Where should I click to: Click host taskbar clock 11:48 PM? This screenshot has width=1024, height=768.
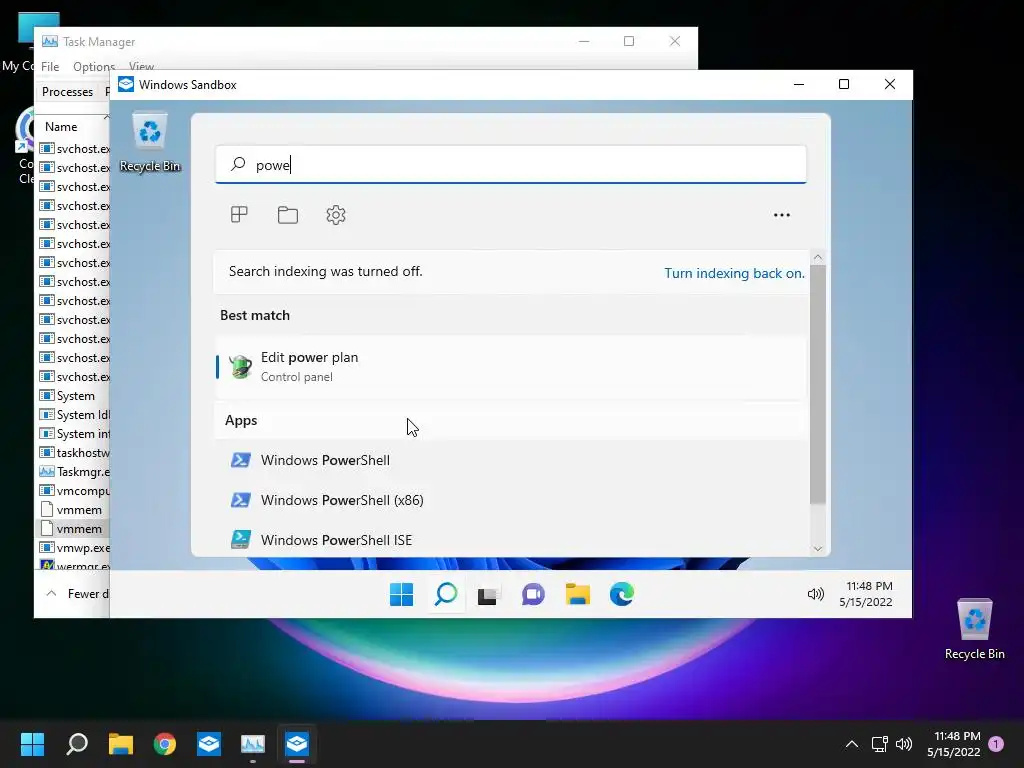953,744
